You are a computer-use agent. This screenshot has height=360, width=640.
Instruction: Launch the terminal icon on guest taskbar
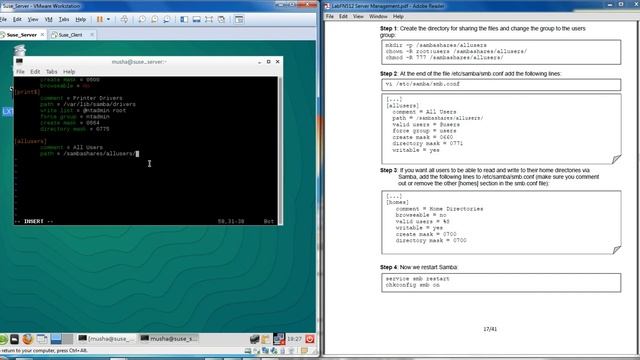[x=14, y=339]
